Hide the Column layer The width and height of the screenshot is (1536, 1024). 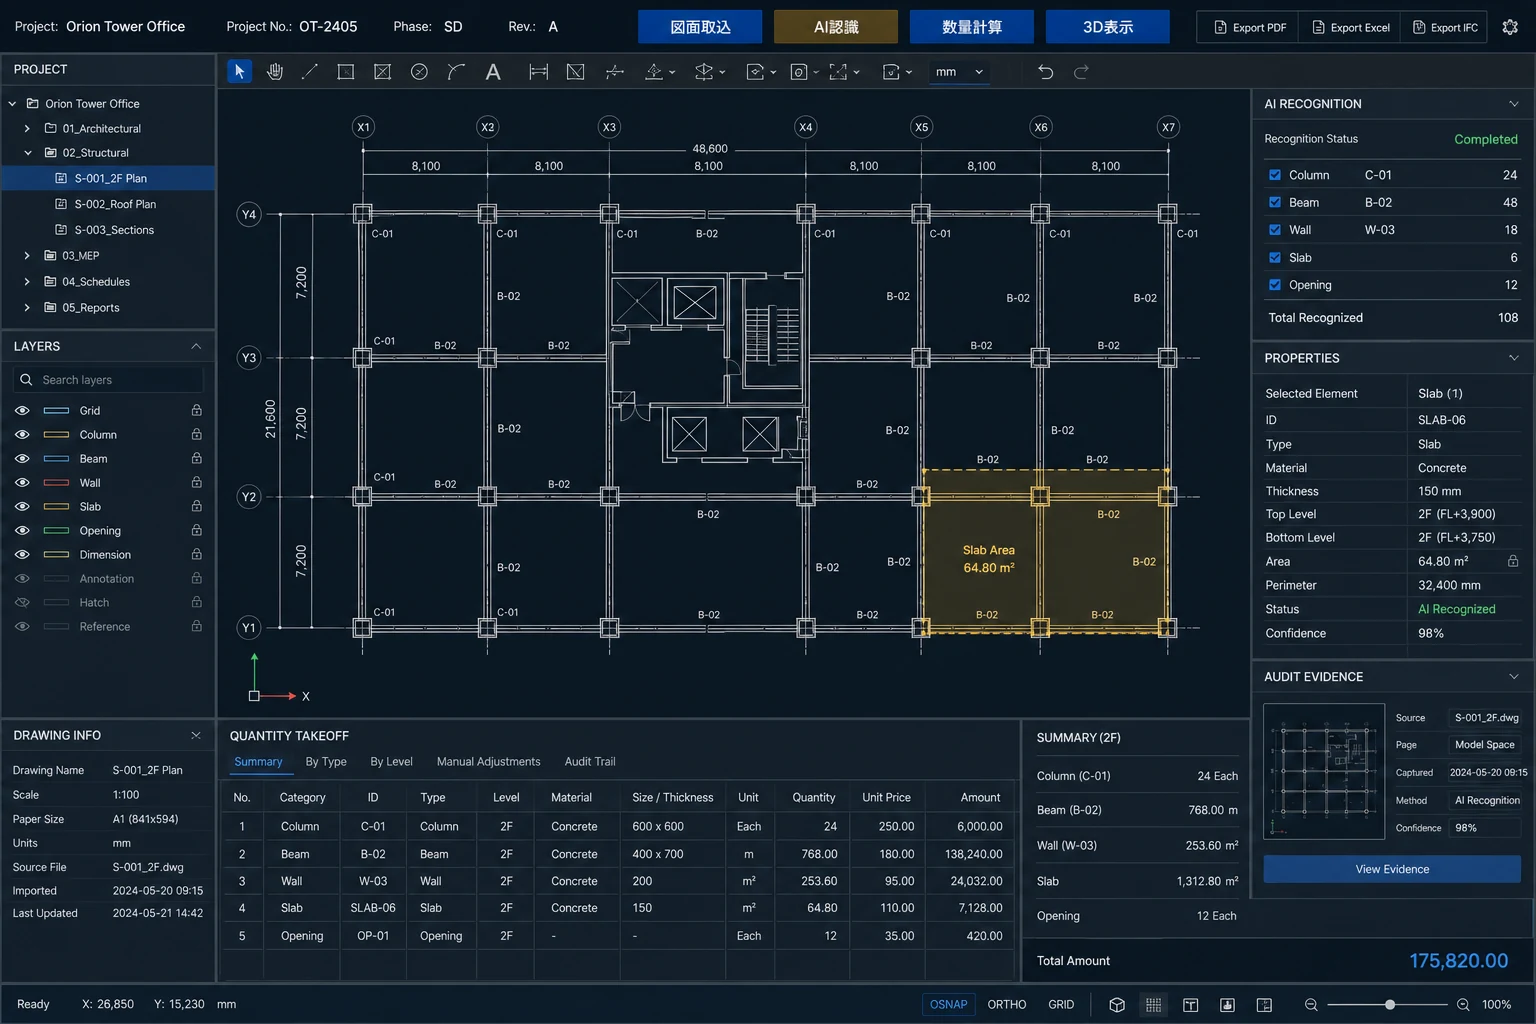point(22,434)
